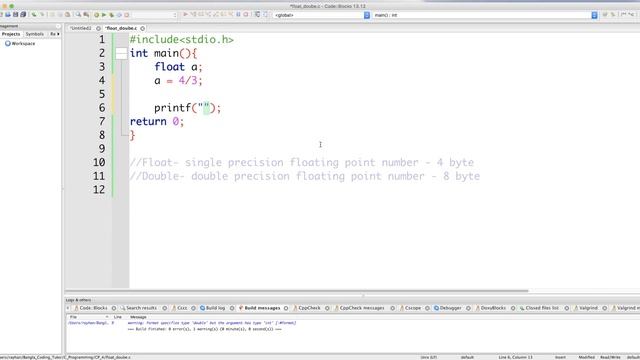Close the Build messages tab

coord(286,309)
